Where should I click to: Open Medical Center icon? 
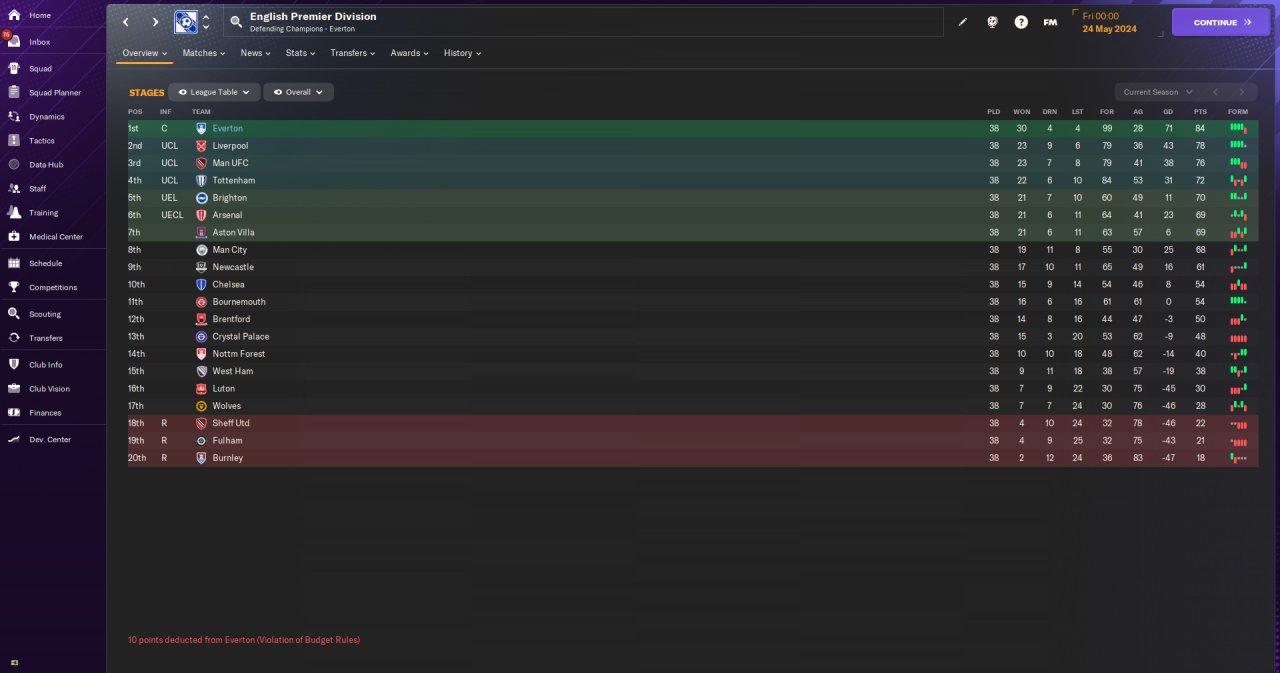[x=14, y=237]
